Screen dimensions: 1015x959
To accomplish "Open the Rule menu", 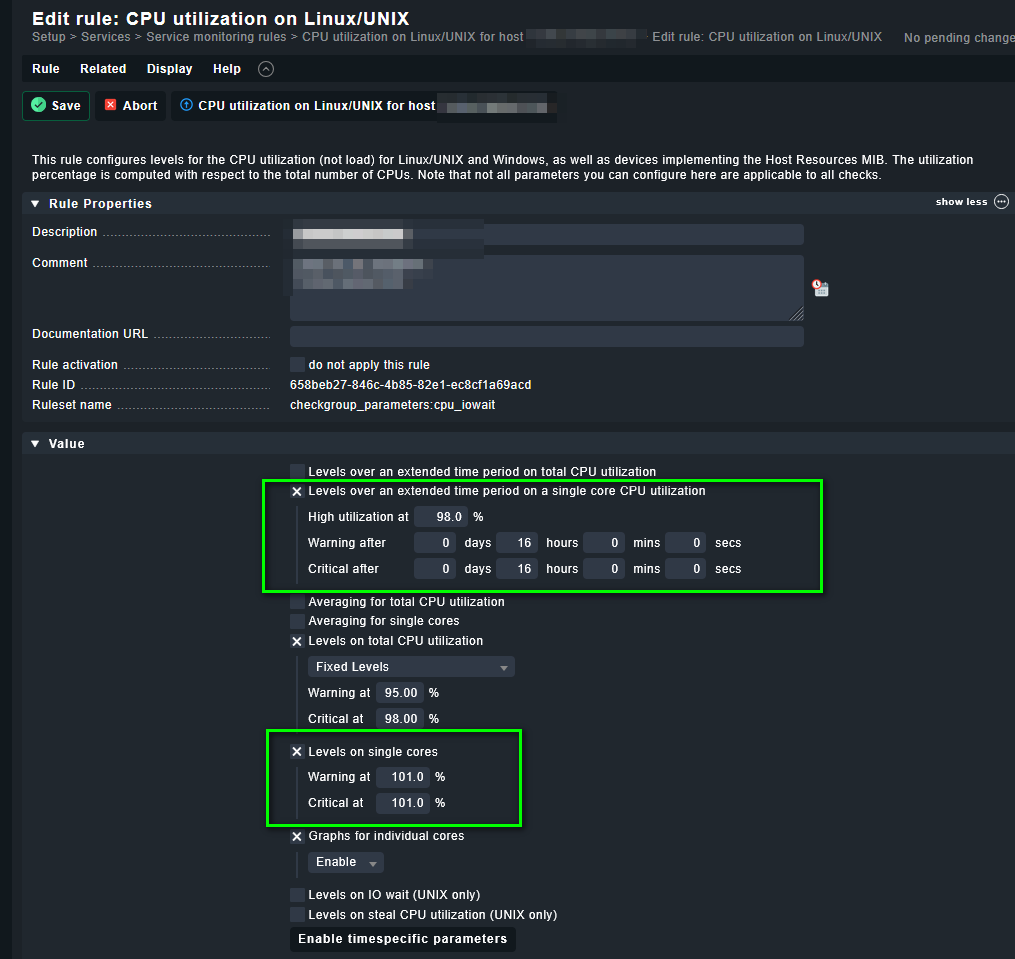I will [46, 69].
